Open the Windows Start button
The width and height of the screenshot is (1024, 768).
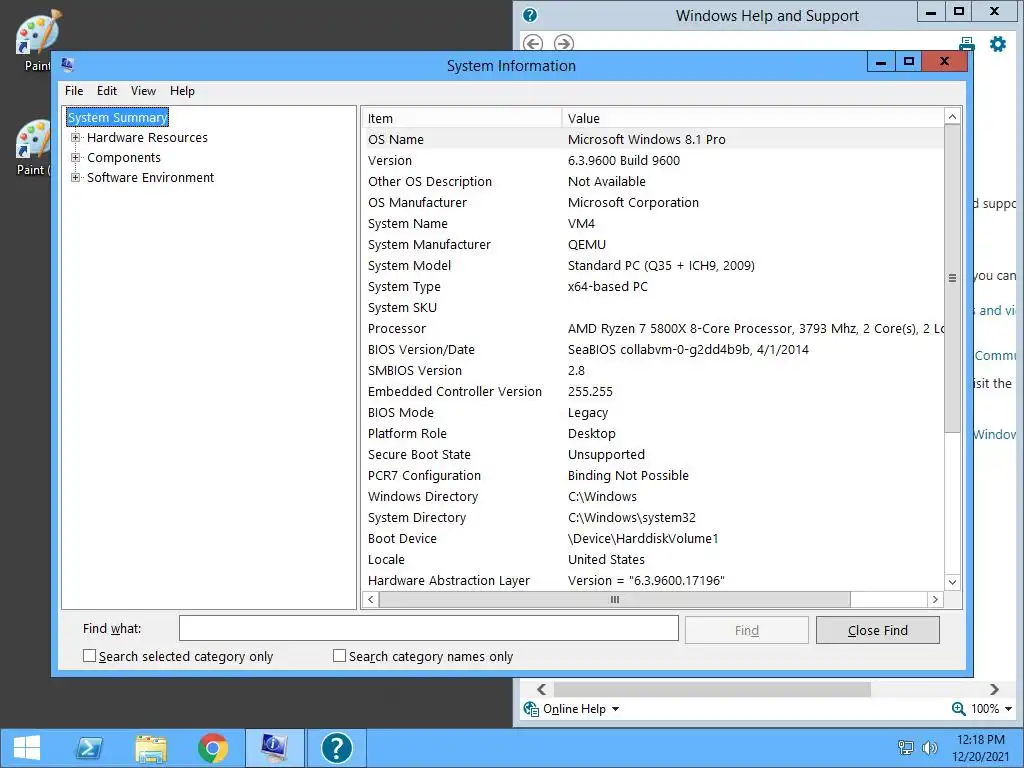(x=27, y=748)
